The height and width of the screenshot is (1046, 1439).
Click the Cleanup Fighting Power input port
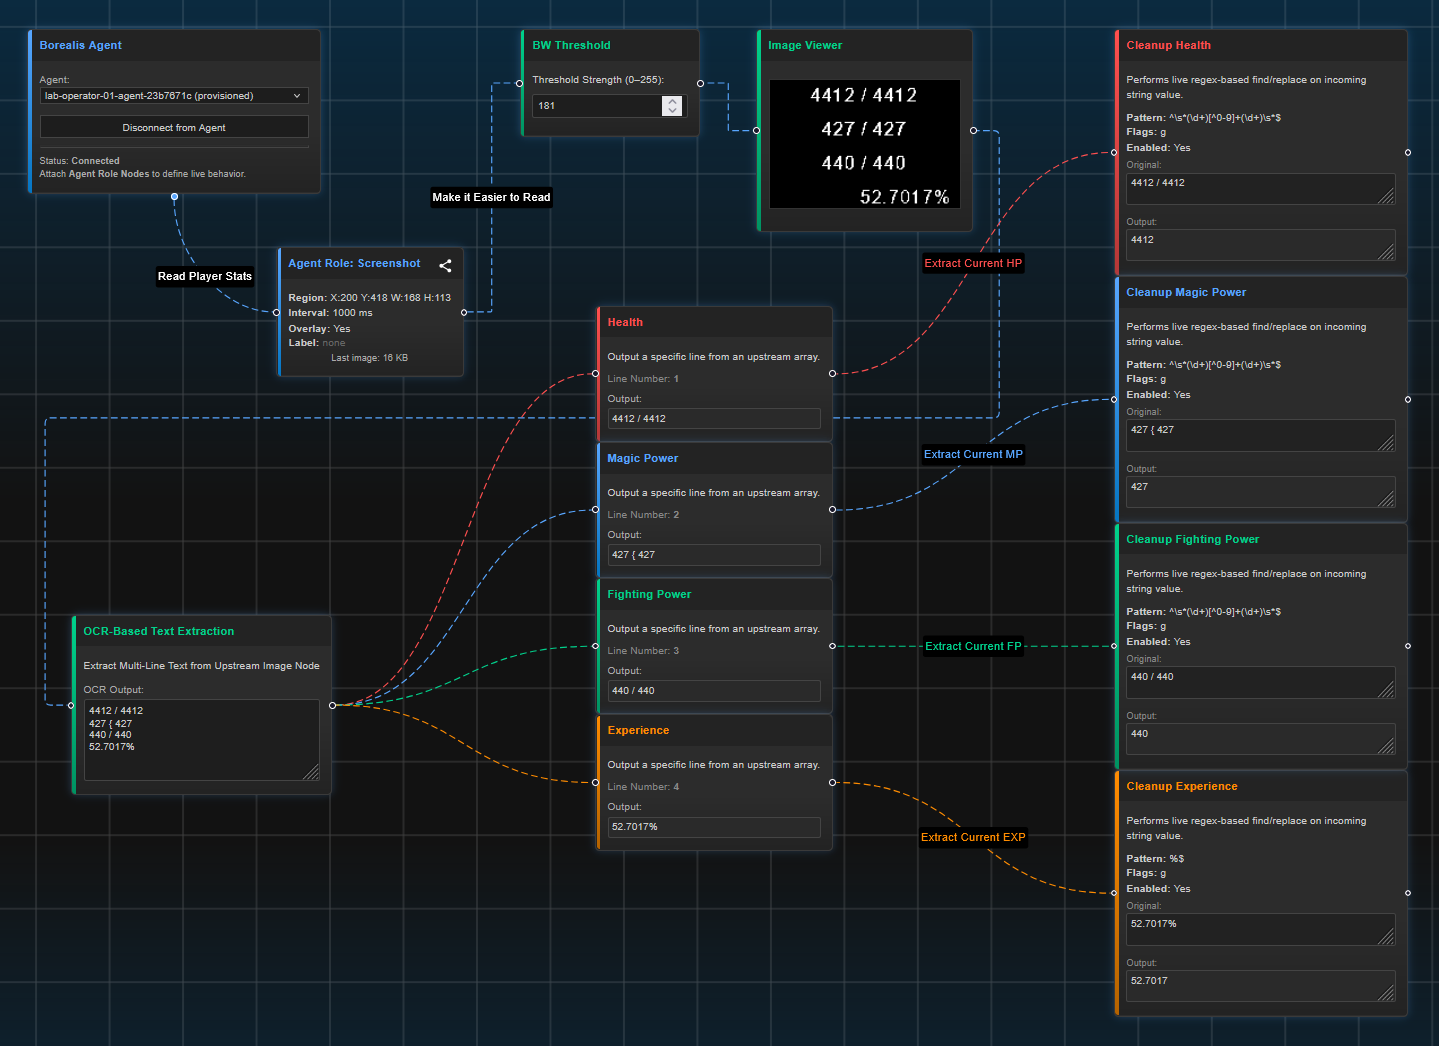click(1115, 646)
